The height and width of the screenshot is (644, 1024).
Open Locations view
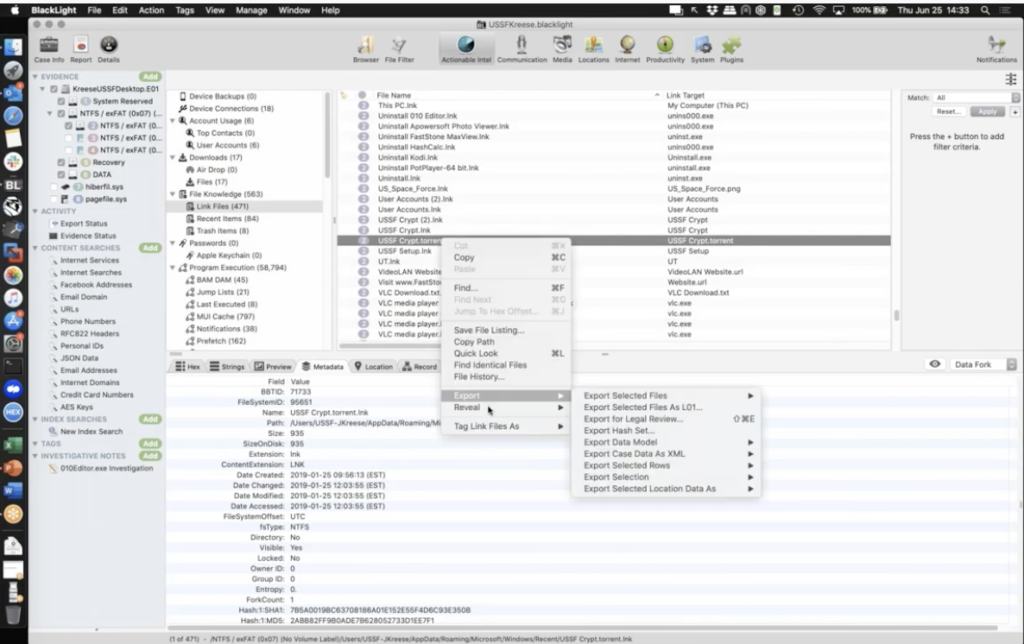594,50
